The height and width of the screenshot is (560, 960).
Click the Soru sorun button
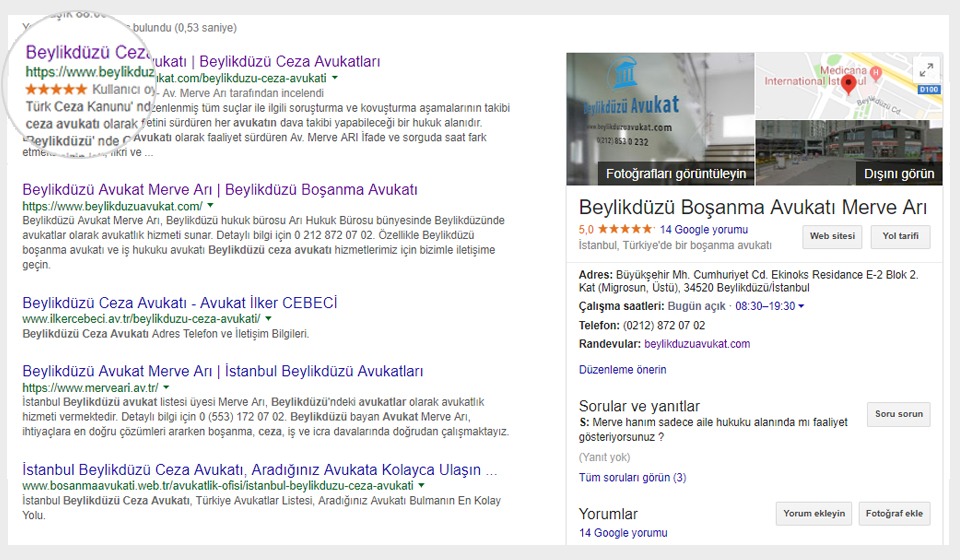click(899, 414)
